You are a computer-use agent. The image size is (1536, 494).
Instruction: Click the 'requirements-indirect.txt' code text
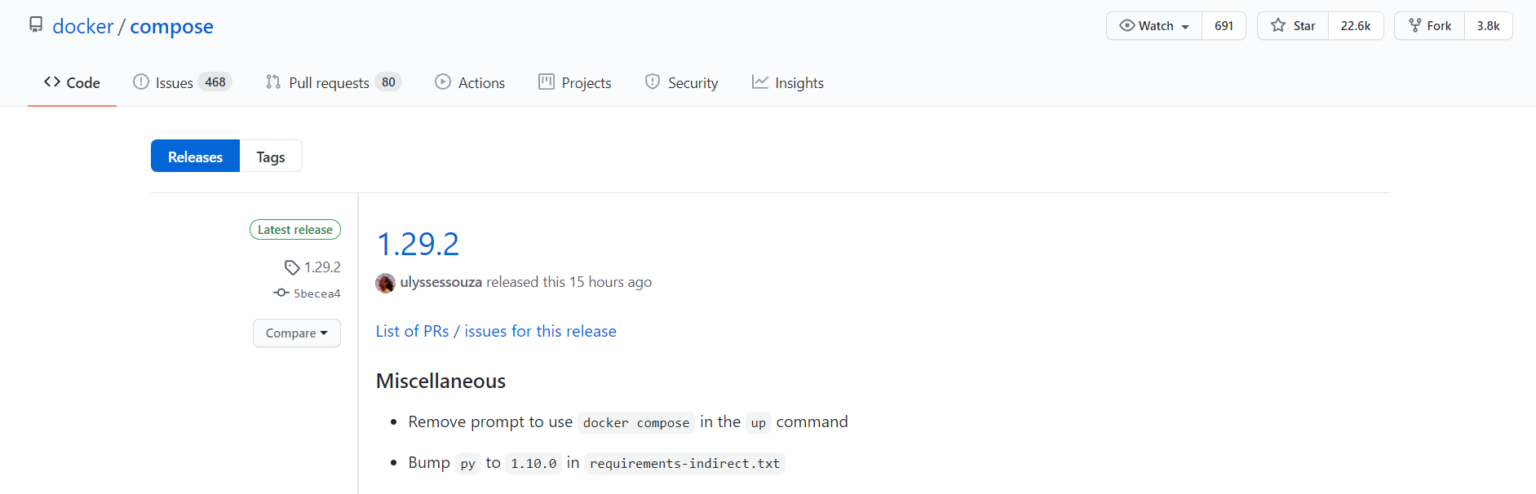(685, 463)
